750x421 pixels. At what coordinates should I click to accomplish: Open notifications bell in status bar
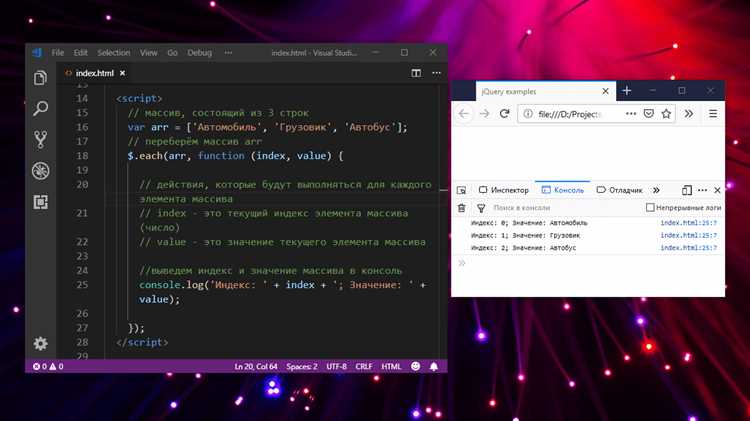coord(434,366)
